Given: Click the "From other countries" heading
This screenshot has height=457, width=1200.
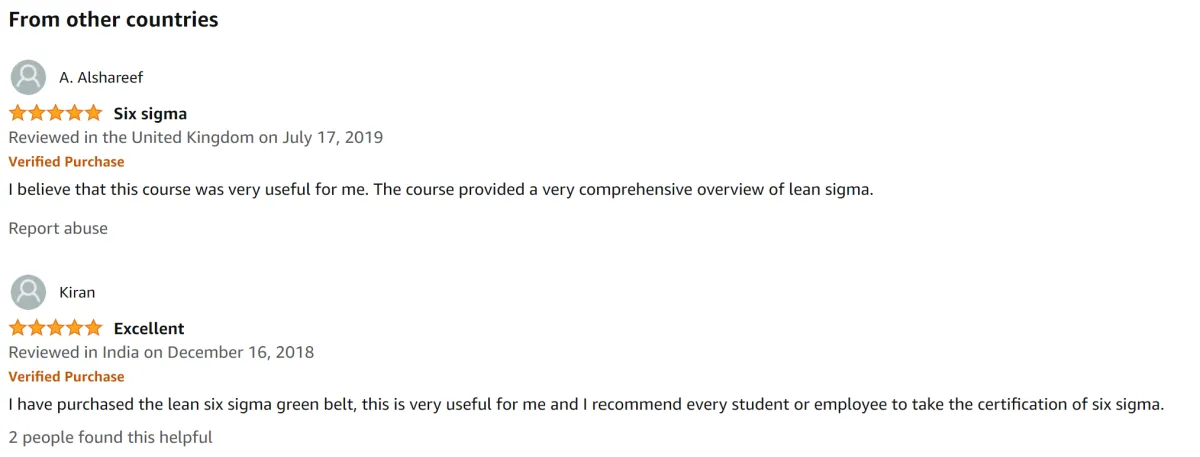Looking at the screenshot, I should click(x=114, y=19).
